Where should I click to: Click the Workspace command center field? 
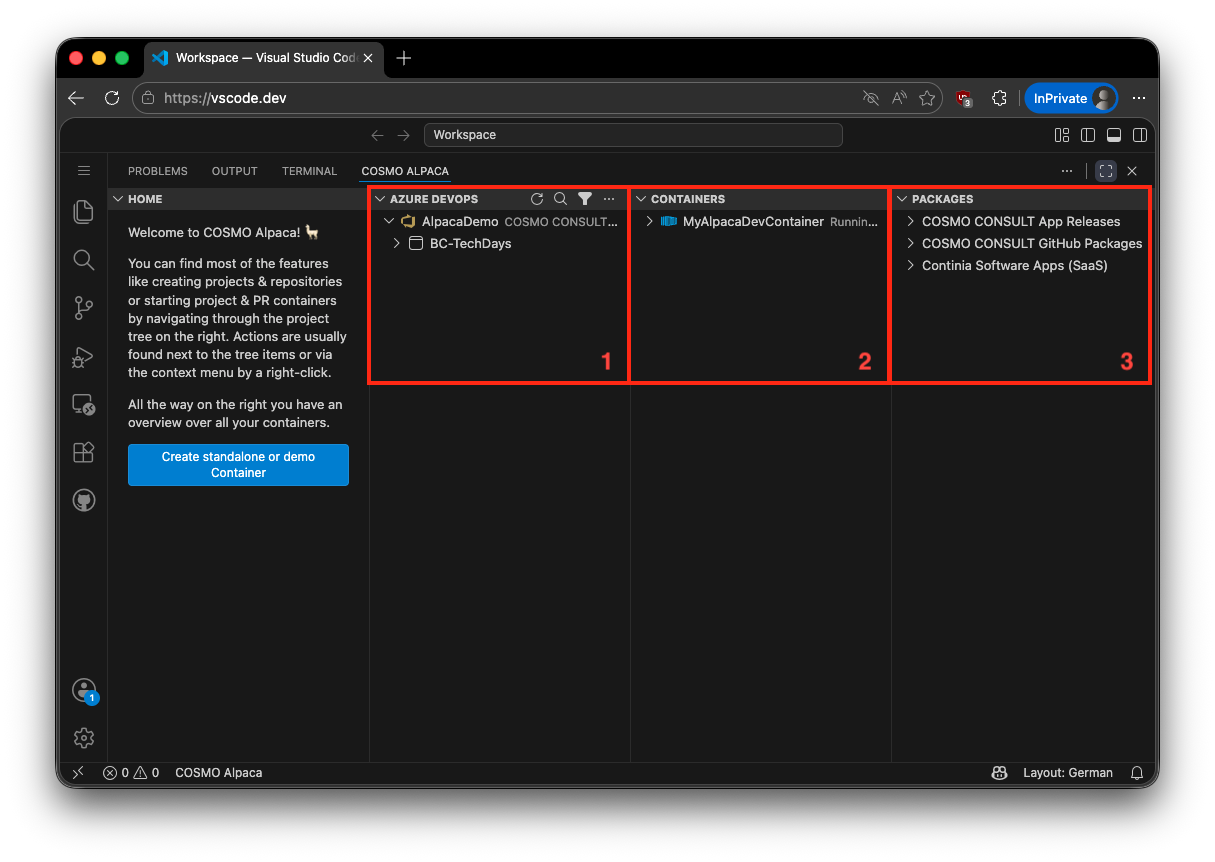pos(633,135)
